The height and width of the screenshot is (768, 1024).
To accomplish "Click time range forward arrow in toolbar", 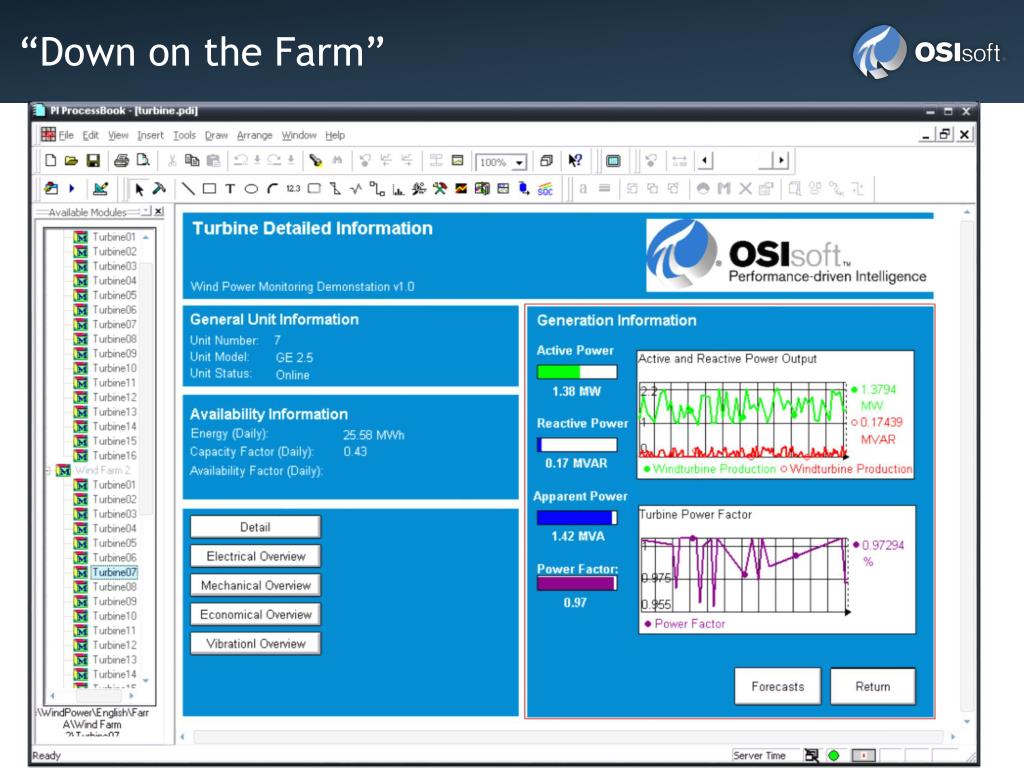I will click(x=781, y=160).
